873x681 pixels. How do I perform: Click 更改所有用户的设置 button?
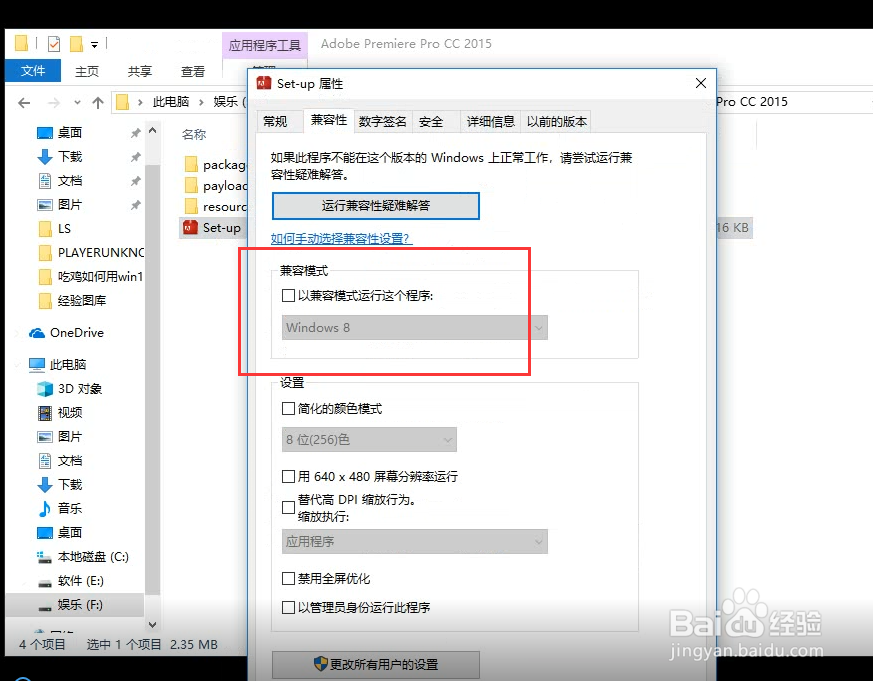coord(376,664)
